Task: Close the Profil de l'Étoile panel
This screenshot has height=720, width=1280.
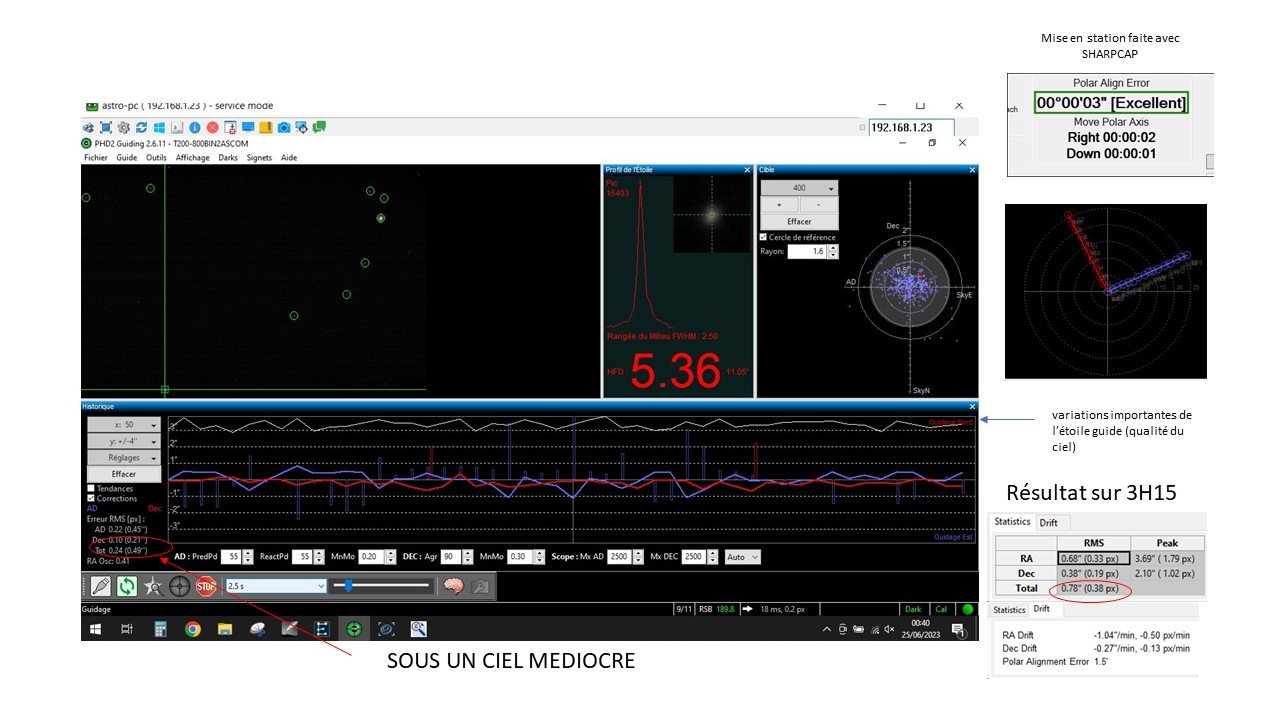Action: 747,170
